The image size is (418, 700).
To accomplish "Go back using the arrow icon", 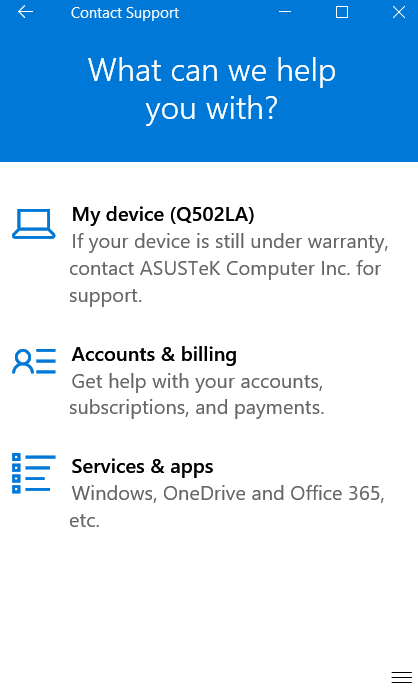I will (25, 12).
